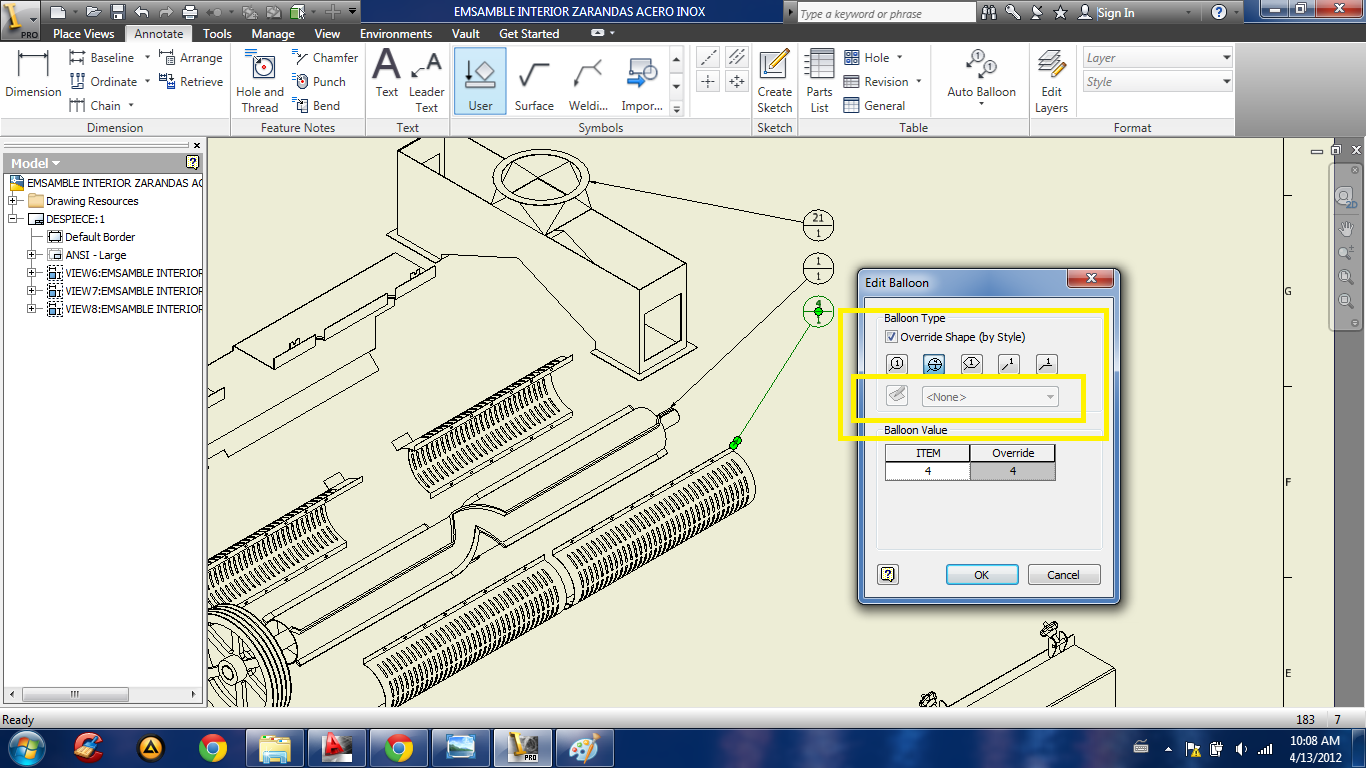Select the first circular balloon shape
The height and width of the screenshot is (768, 1366).
click(x=897, y=365)
